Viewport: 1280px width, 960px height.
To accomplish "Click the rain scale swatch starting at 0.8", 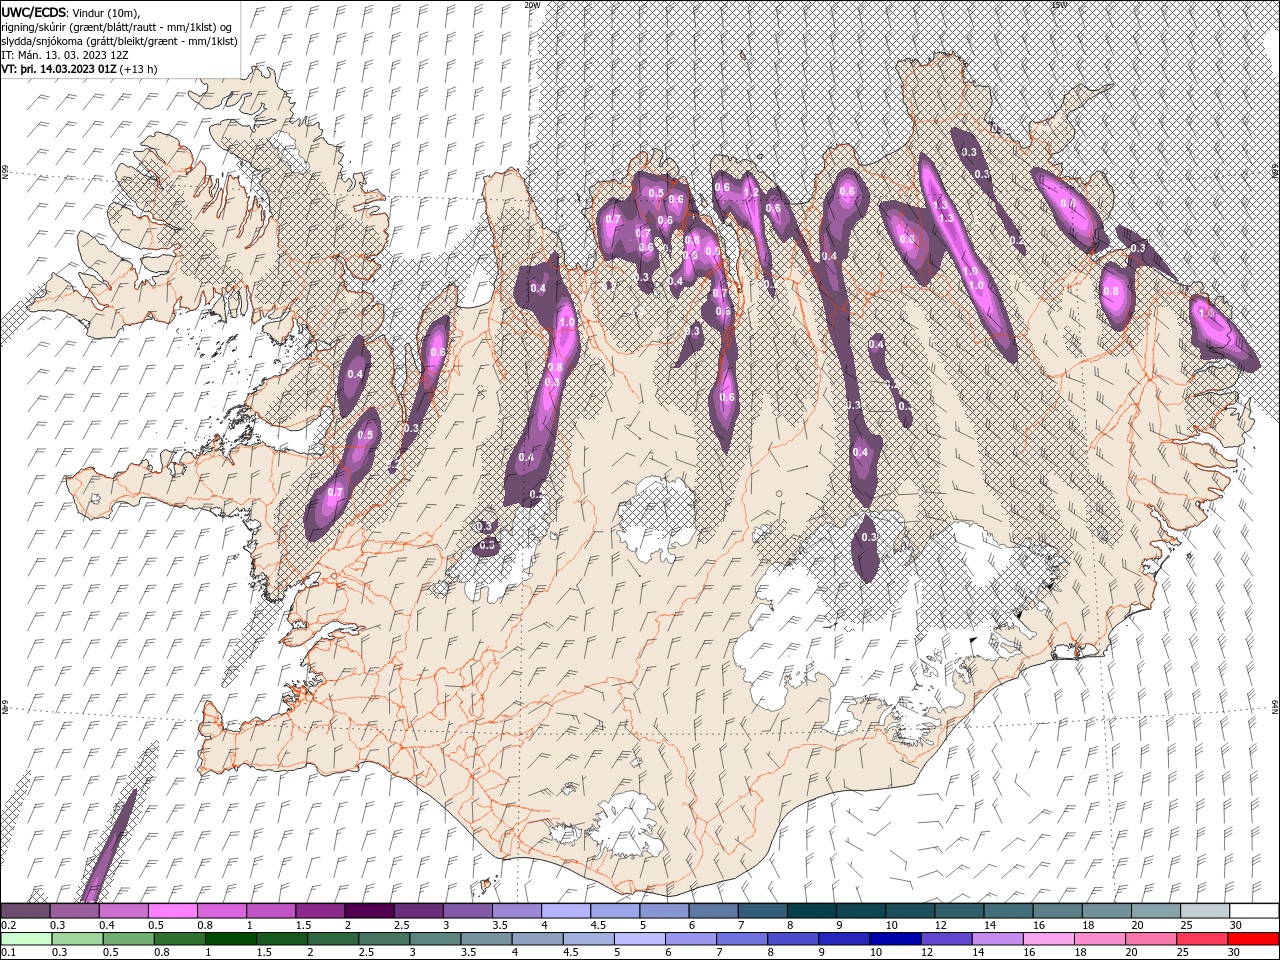I will pyautogui.click(x=180, y=939).
